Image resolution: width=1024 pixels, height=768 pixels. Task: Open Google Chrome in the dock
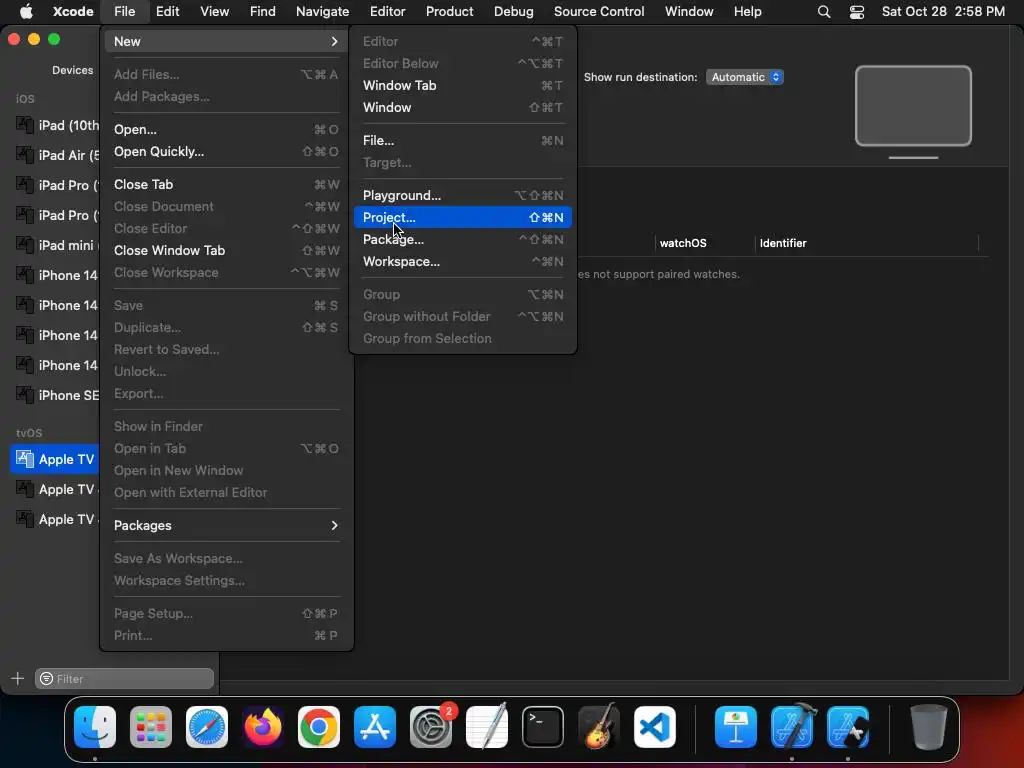319,727
